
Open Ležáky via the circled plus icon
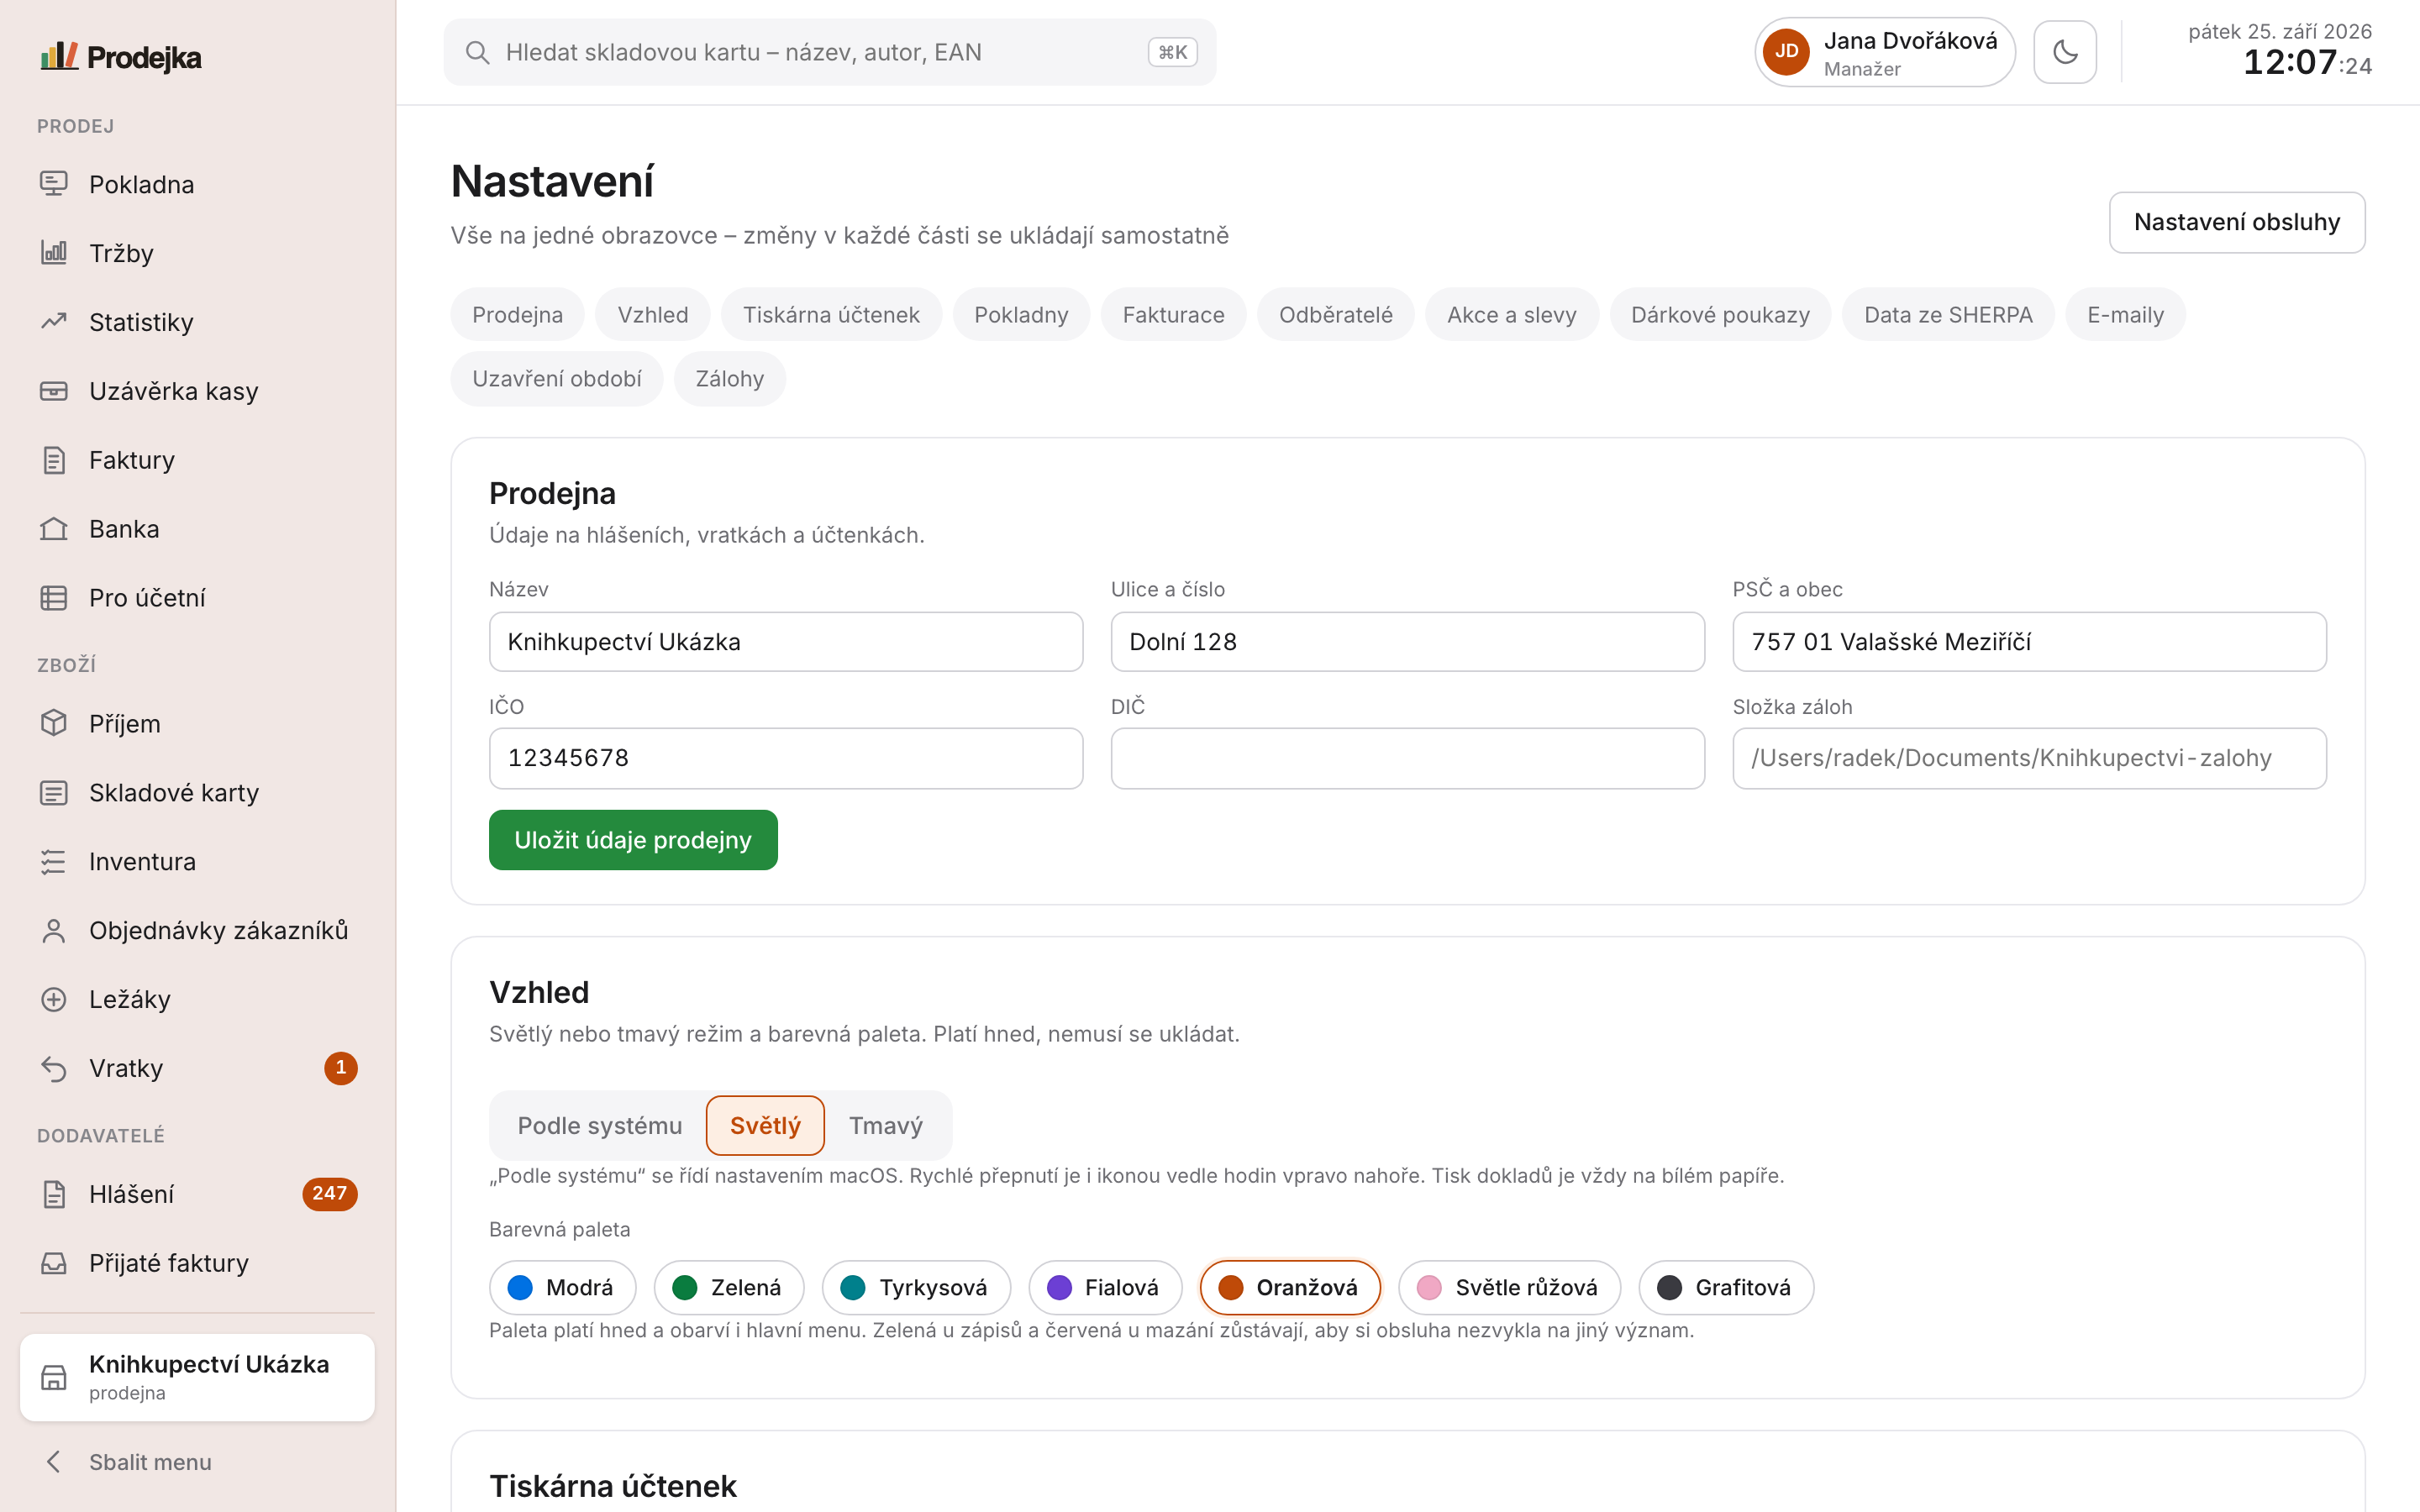(53, 999)
